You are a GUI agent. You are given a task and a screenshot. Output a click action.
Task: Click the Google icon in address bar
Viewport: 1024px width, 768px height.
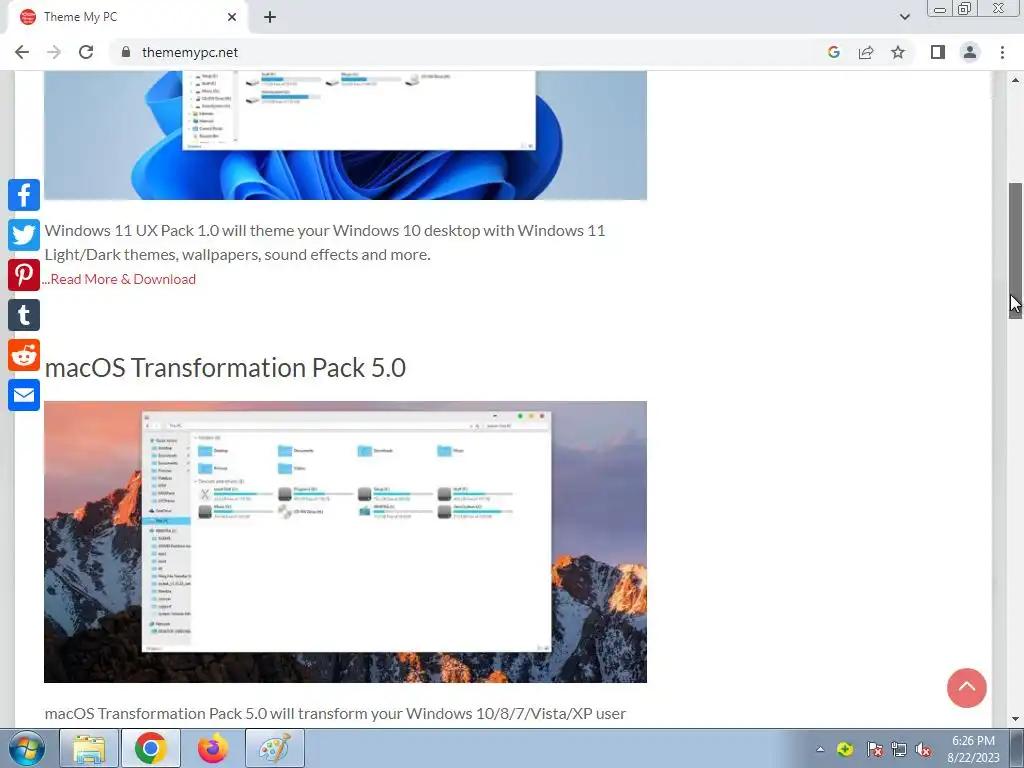click(x=834, y=52)
